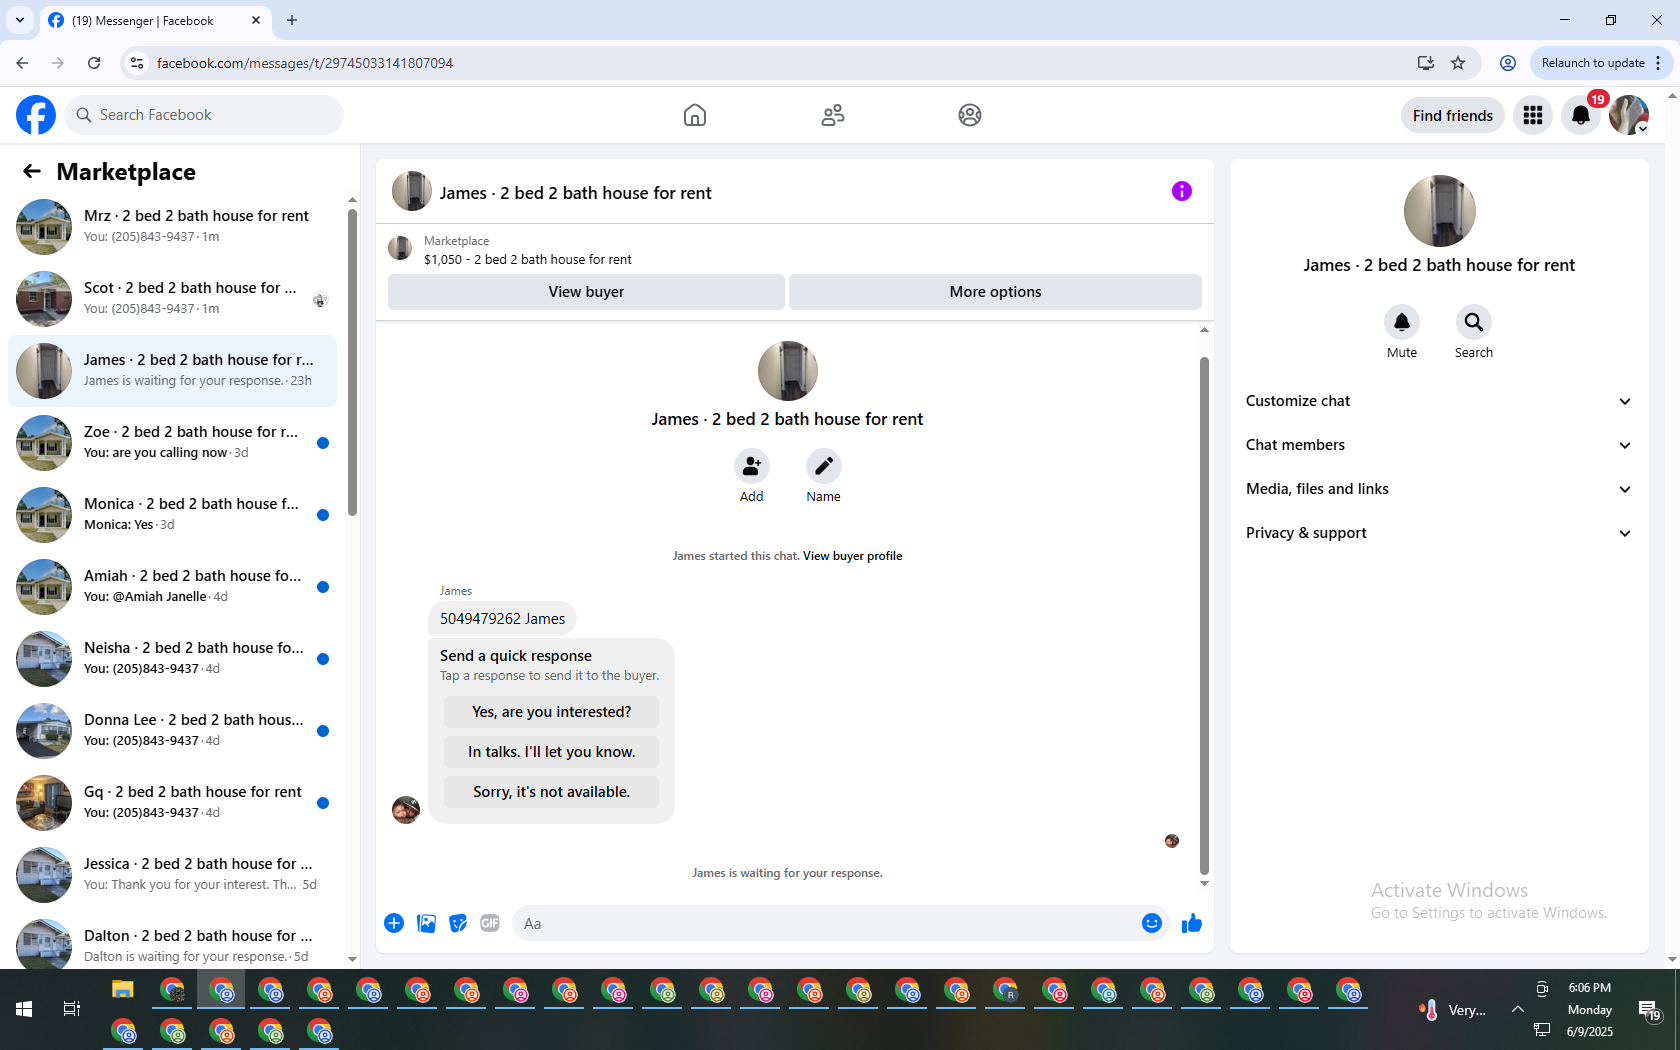Expand Chat members section
1680x1050 pixels.
(1439, 445)
